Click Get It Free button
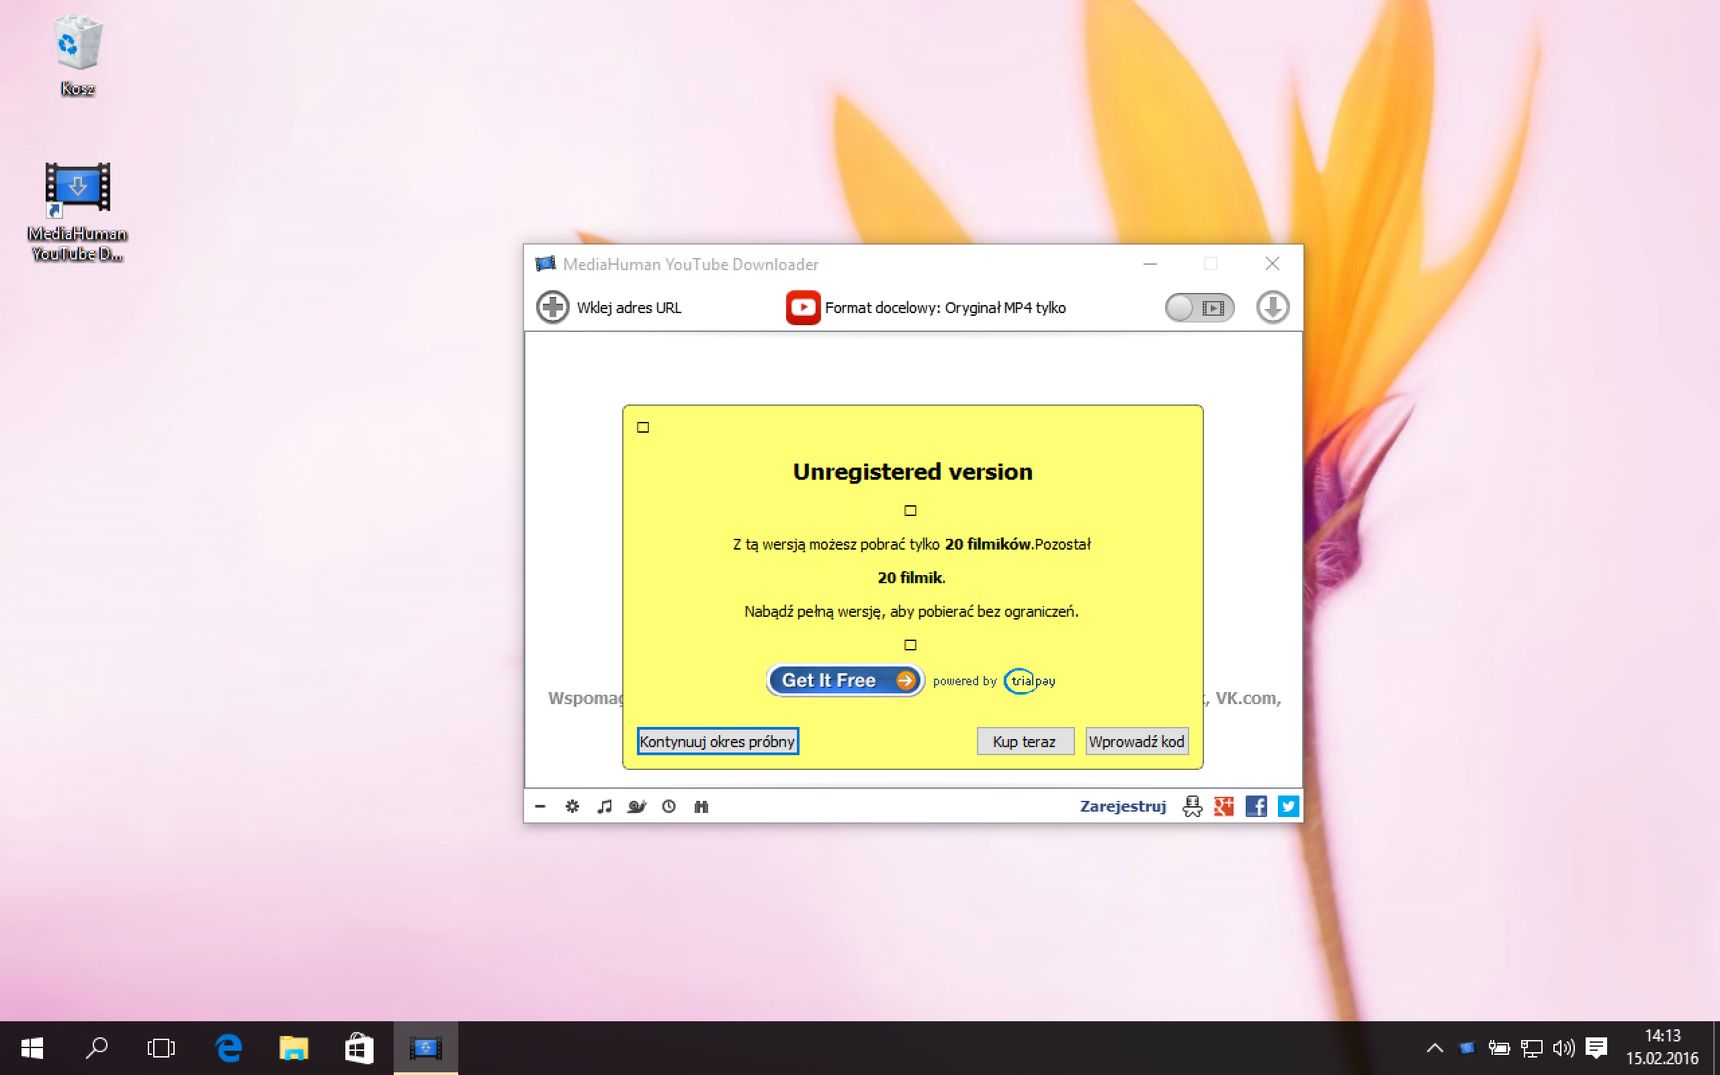 tap(845, 680)
